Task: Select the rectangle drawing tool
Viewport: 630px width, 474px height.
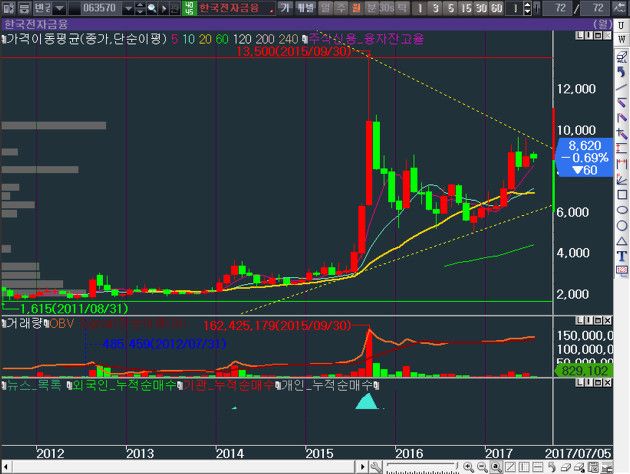Action: pyautogui.click(x=622, y=195)
